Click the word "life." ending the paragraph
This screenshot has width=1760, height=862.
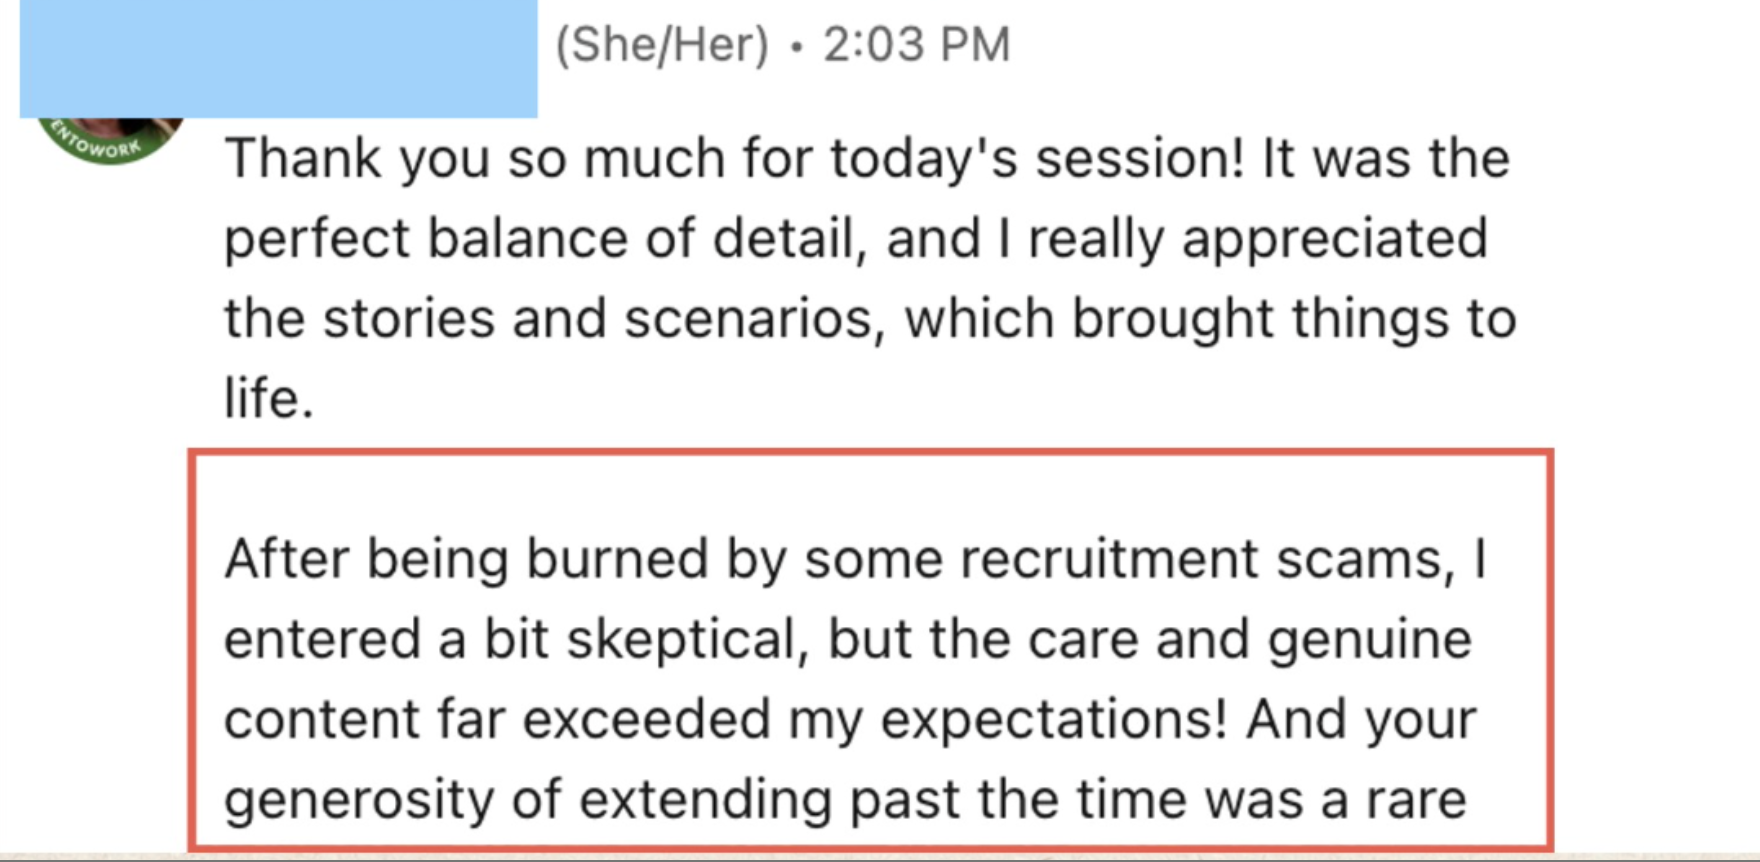(x=269, y=398)
